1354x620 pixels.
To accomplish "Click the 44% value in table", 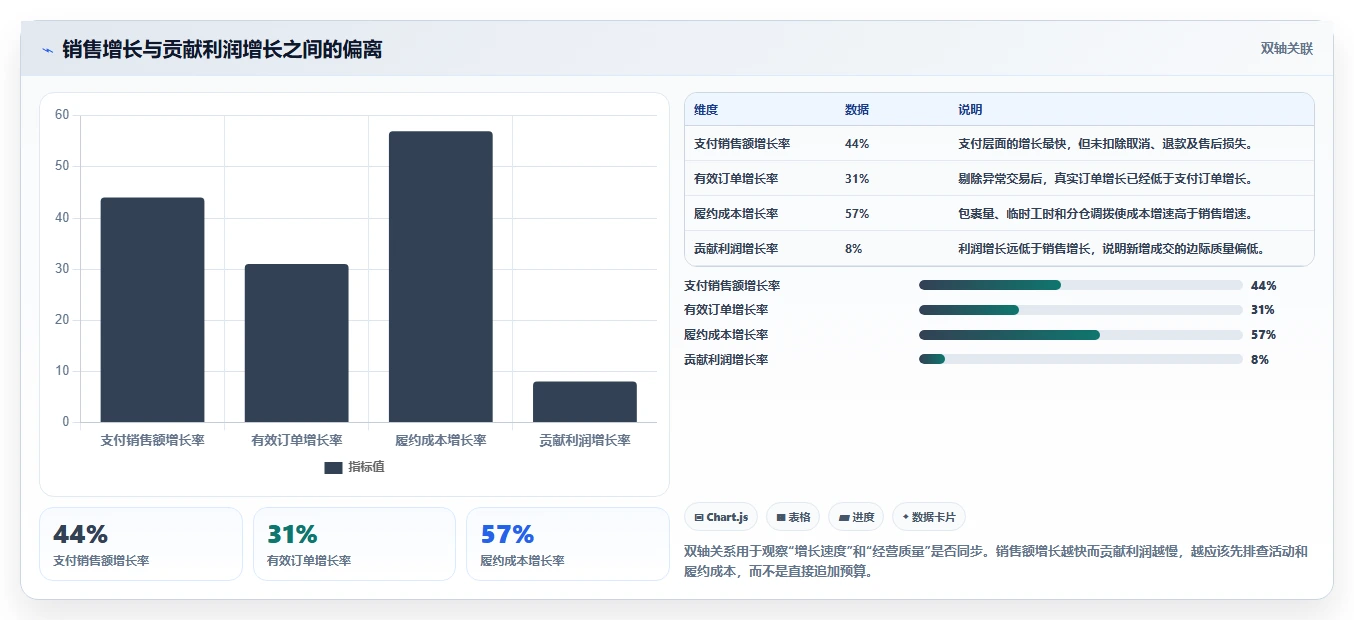I will [857, 144].
